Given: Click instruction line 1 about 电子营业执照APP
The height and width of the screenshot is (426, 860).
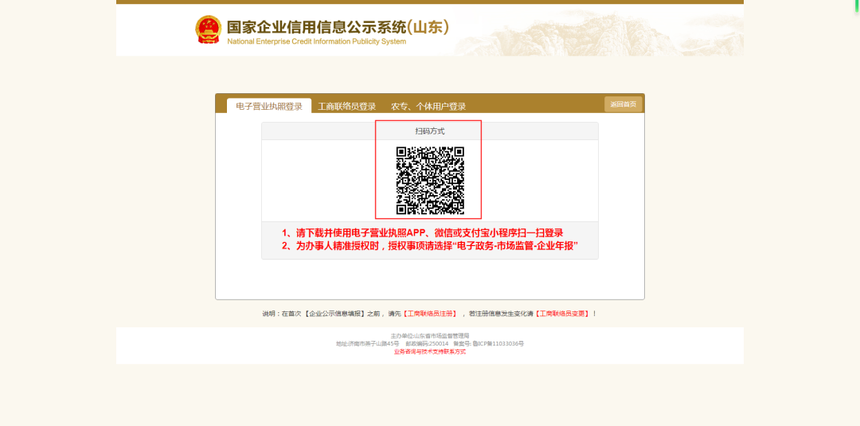Looking at the screenshot, I should click(x=423, y=233).
